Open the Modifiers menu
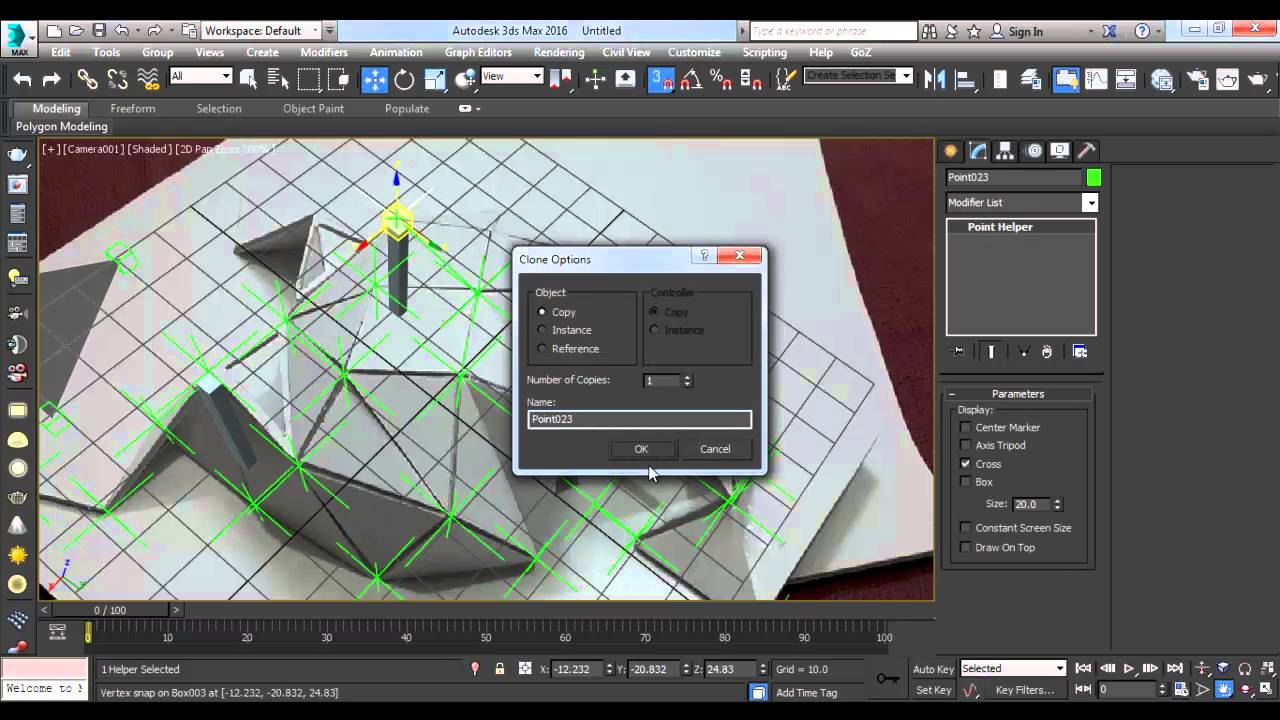The height and width of the screenshot is (720, 1280). [324, 52]
